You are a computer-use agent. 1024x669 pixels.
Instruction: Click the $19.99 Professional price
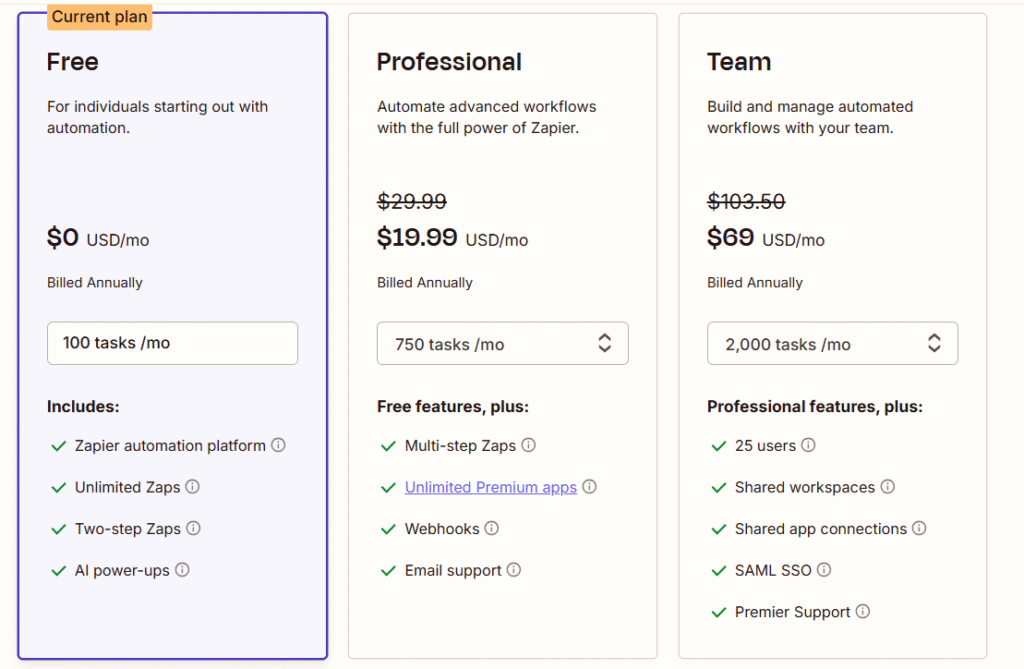pyautogui.click(x=417, y=237)
